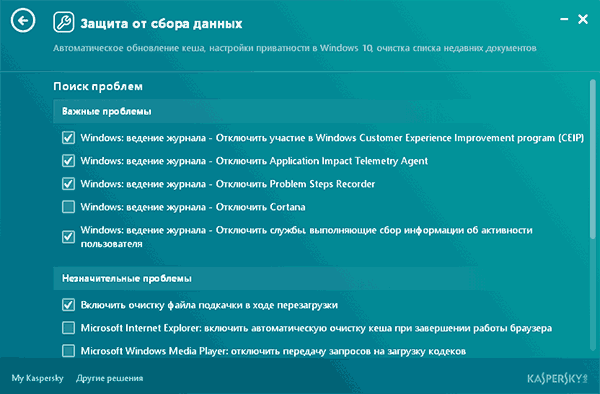Open the Другие решения link
The image size is (600, 394).
(109, 378)
